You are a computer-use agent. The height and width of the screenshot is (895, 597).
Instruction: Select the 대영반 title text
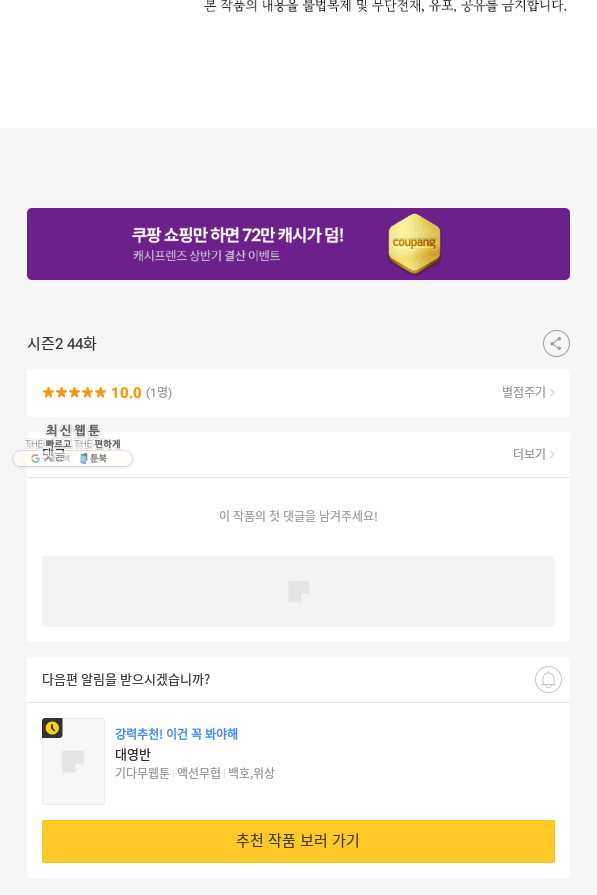click(x=133, y=754)
